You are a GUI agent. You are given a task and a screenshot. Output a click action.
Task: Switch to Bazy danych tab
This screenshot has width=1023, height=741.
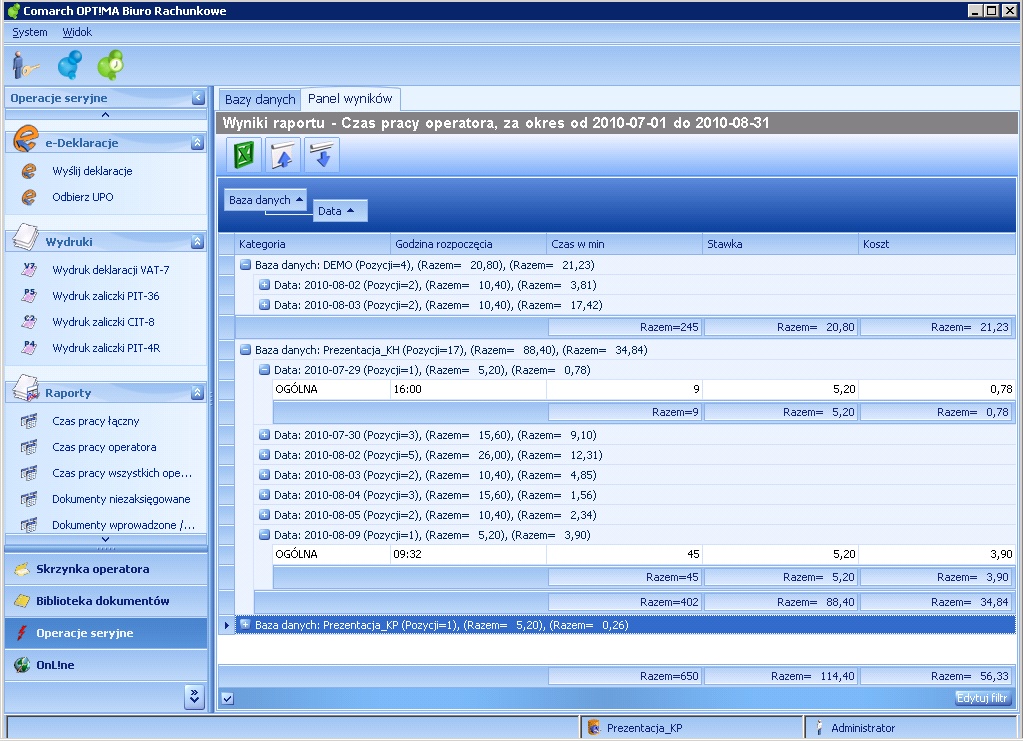(x=260, y=99)
